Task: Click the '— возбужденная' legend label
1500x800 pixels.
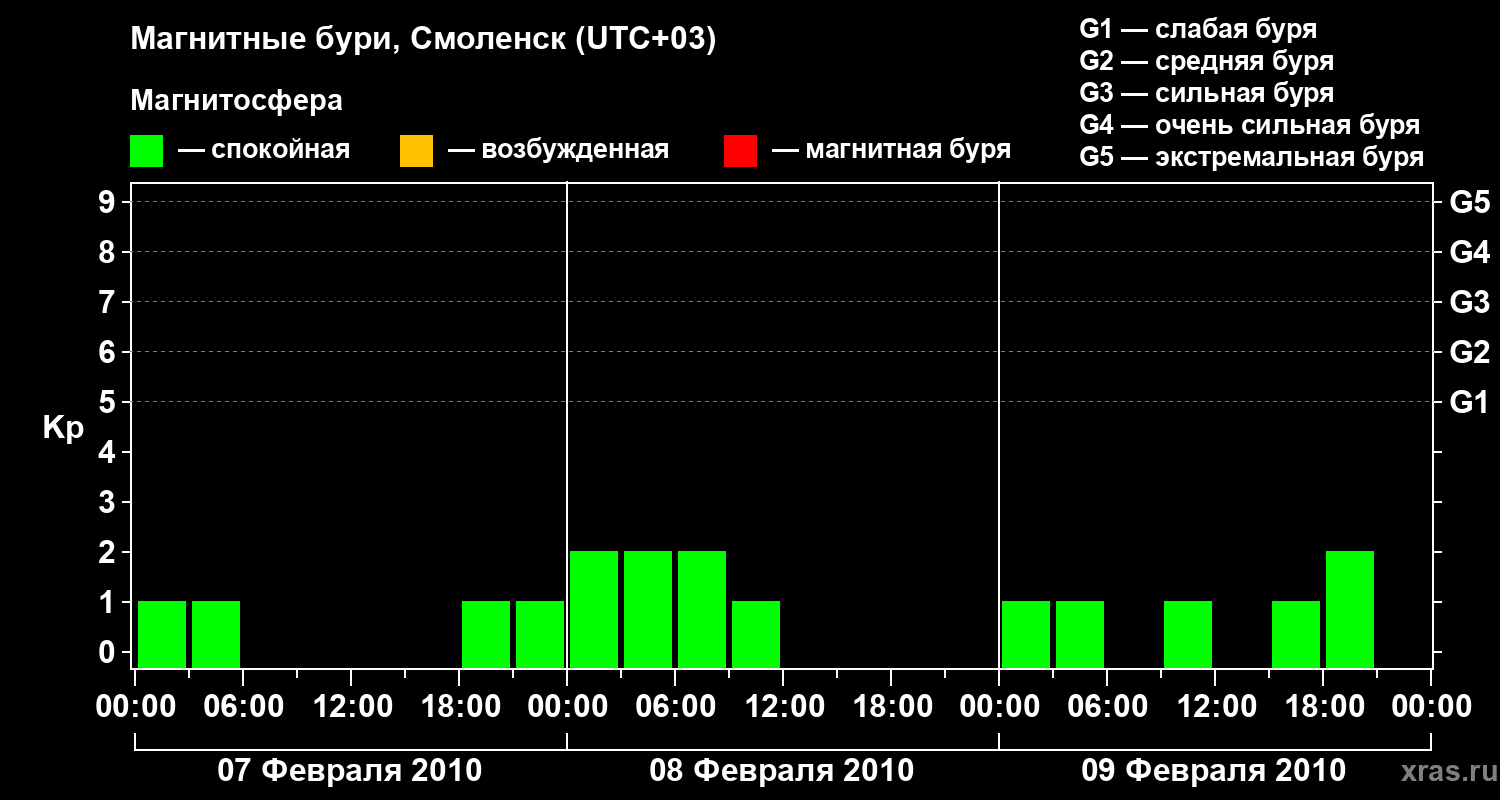Action: pyautogui.click(x=559, y=150)
